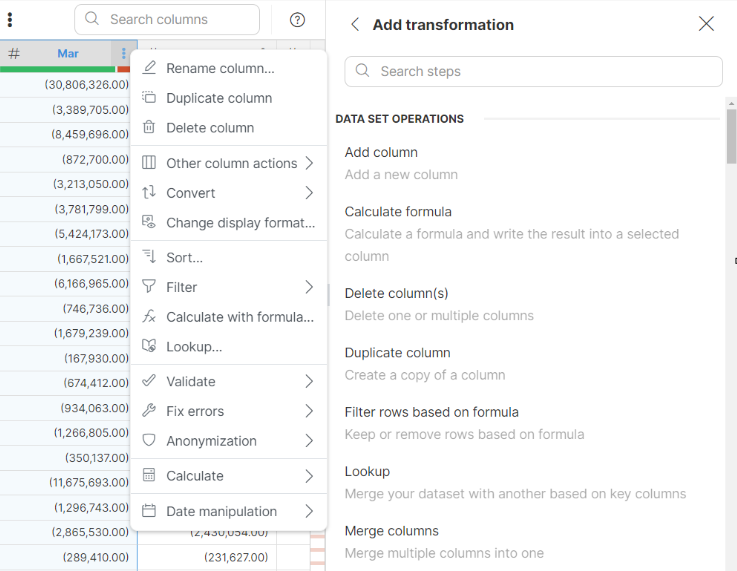Expand the Filter submenu arrow
This screenshot has width=737, height=571.
click(x=309, y=287)
